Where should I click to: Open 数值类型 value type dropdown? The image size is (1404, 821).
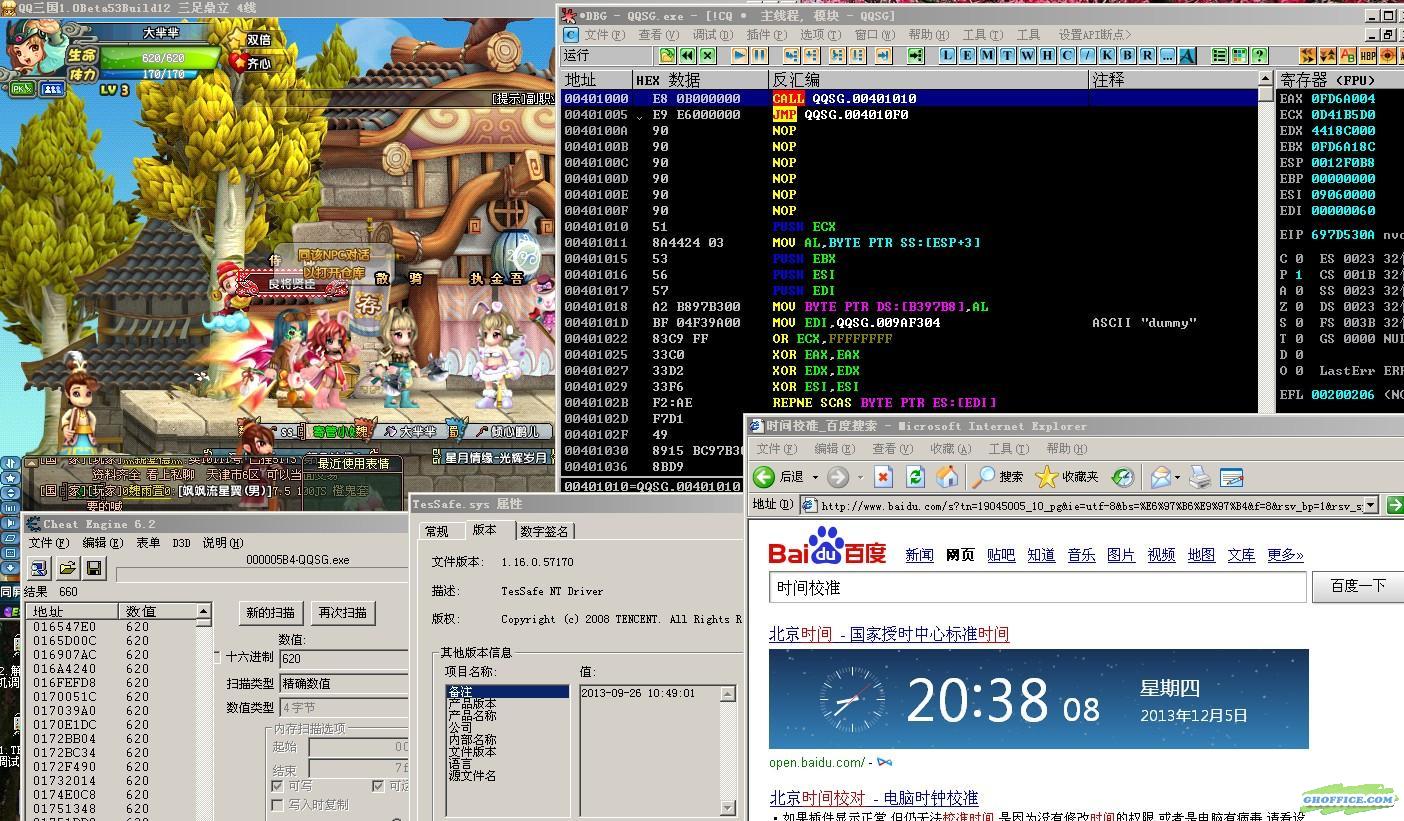coord(343,707)
